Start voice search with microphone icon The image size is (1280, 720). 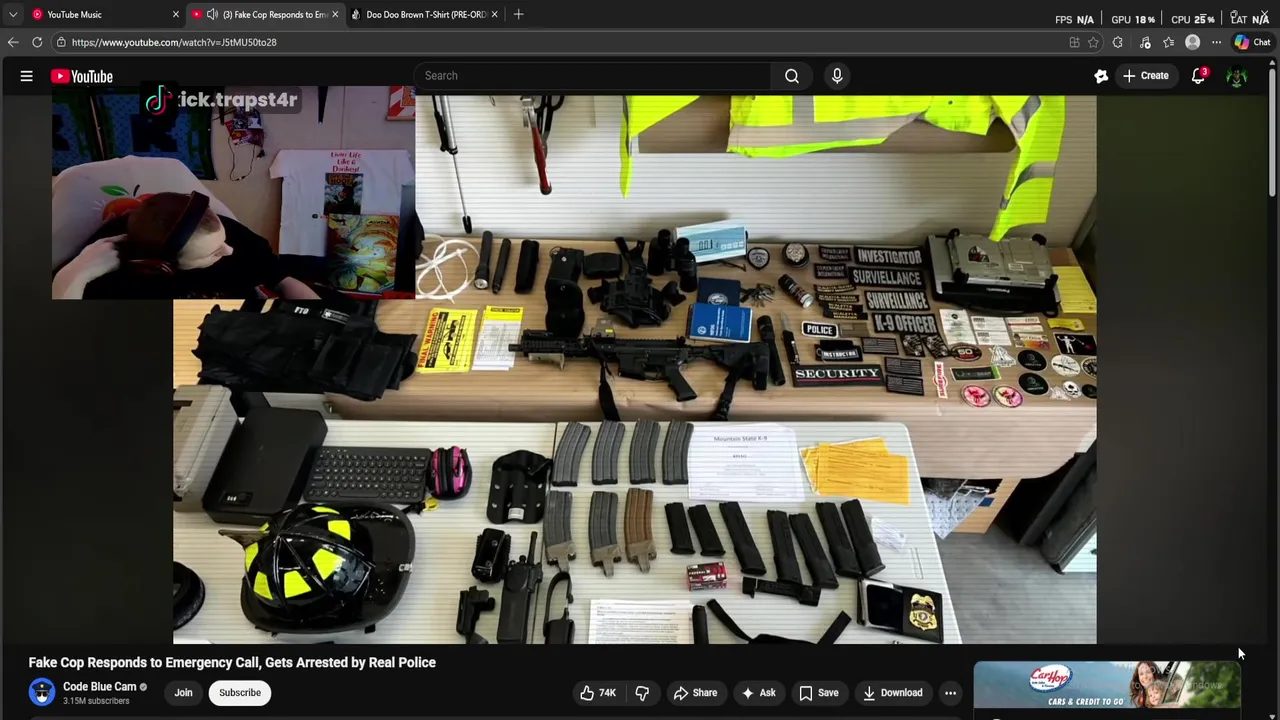837,76
